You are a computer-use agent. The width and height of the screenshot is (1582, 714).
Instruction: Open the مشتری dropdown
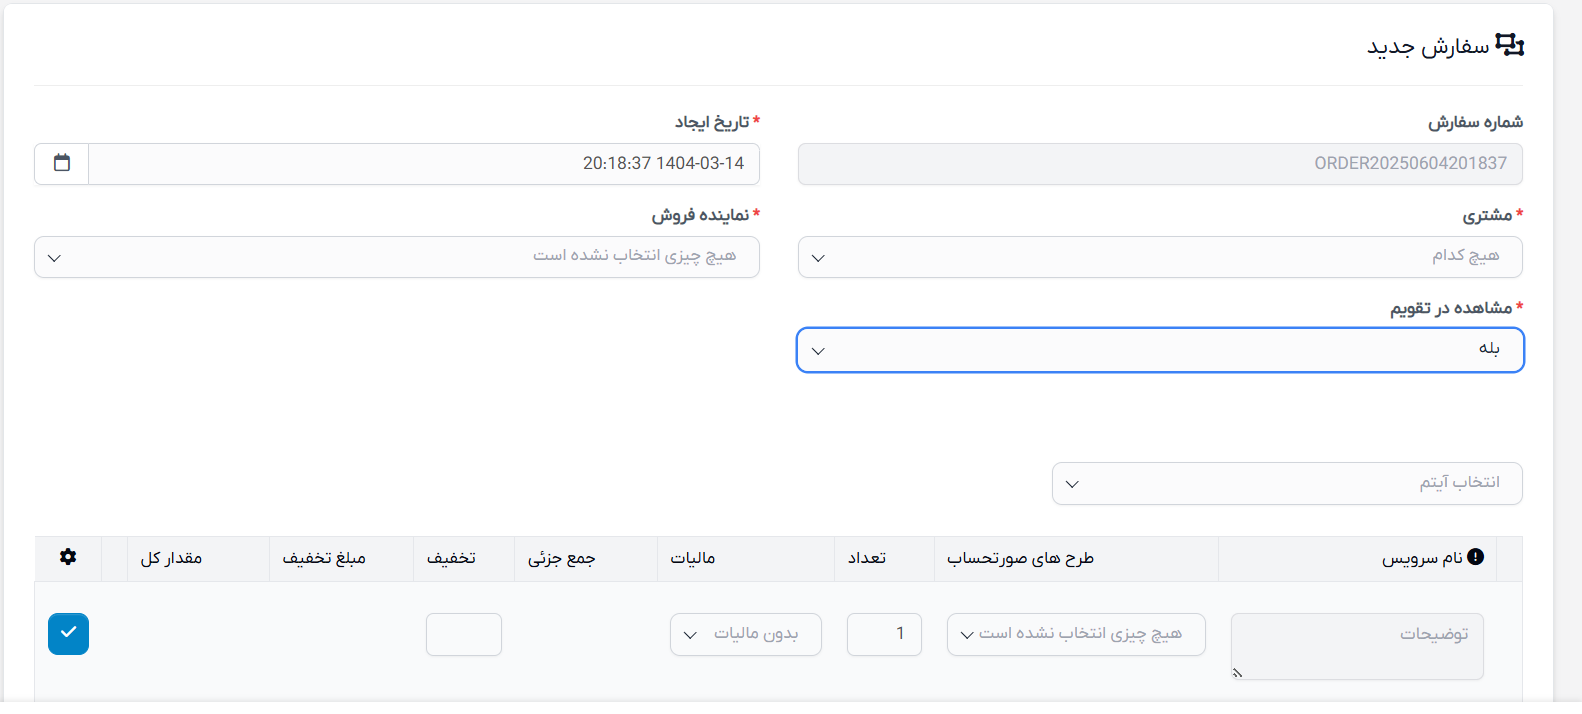pos(1160,257)
